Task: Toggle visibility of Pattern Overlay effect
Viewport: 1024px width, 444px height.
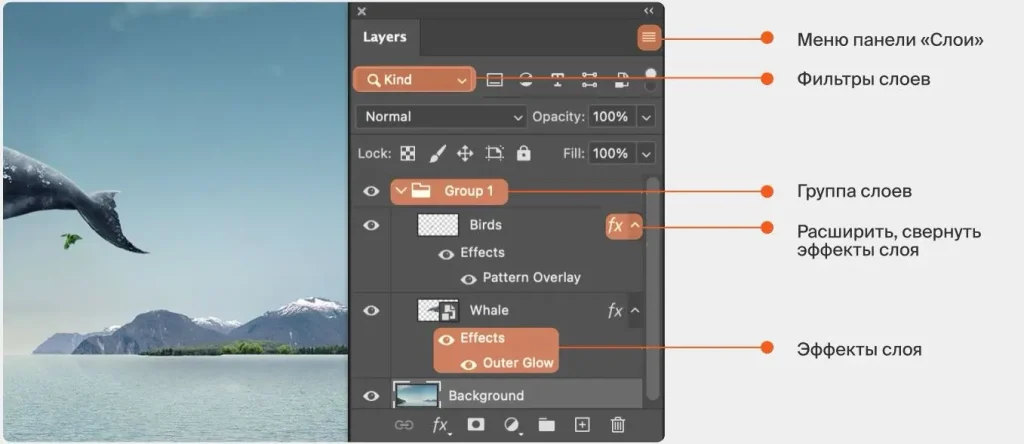Action: point(468,278)
